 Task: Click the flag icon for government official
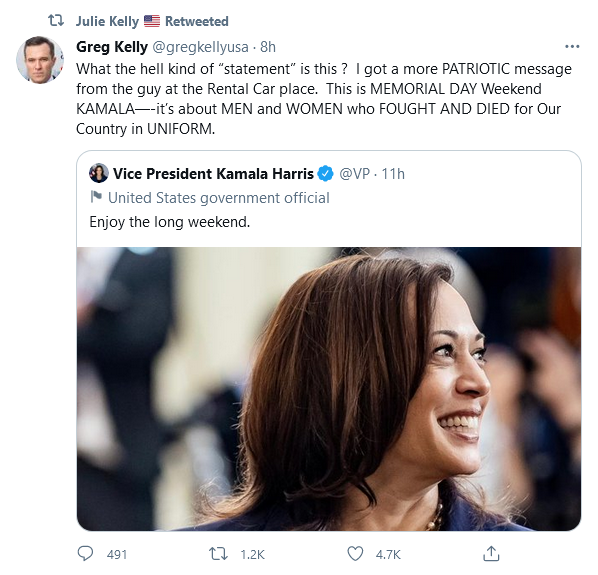96,197
